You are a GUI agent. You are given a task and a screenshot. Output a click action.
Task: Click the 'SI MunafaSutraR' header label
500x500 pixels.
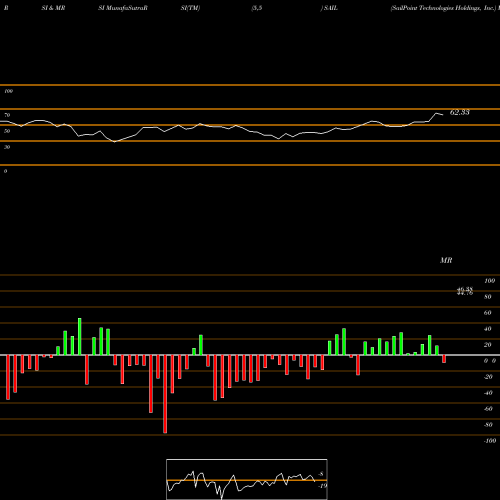[x=123, y=8]
